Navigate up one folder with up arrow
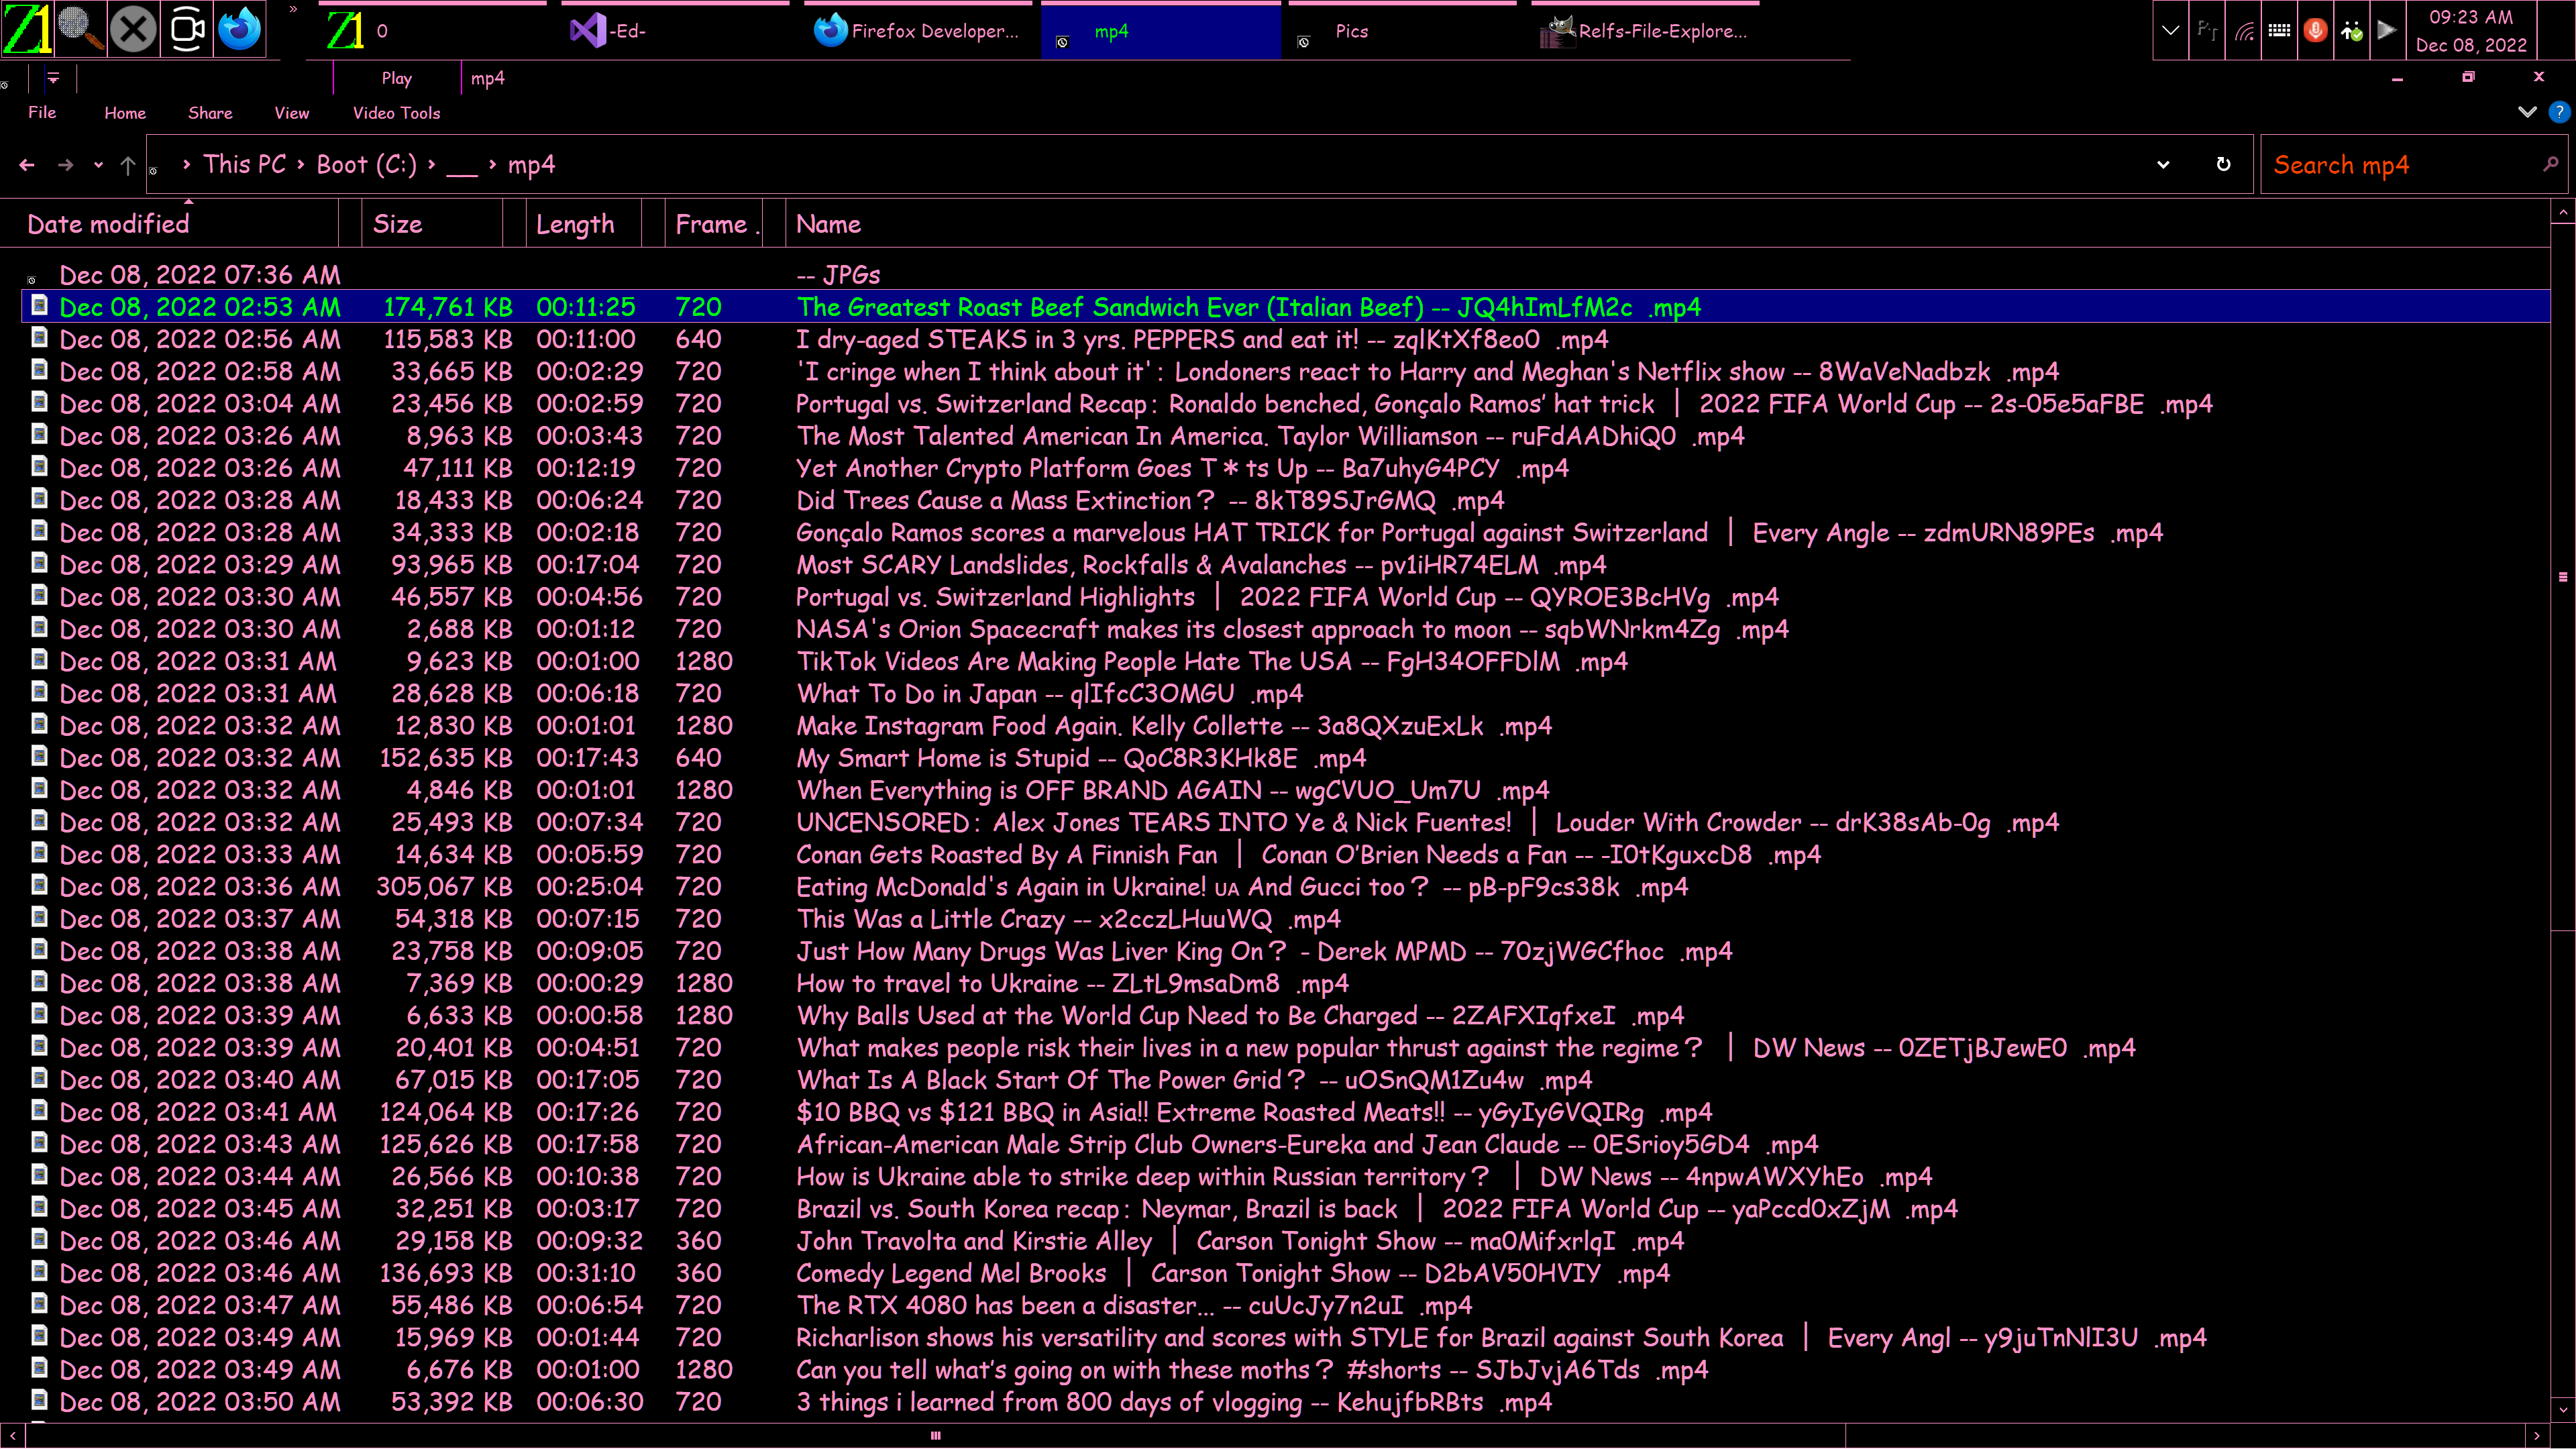 tap(128, 165)
